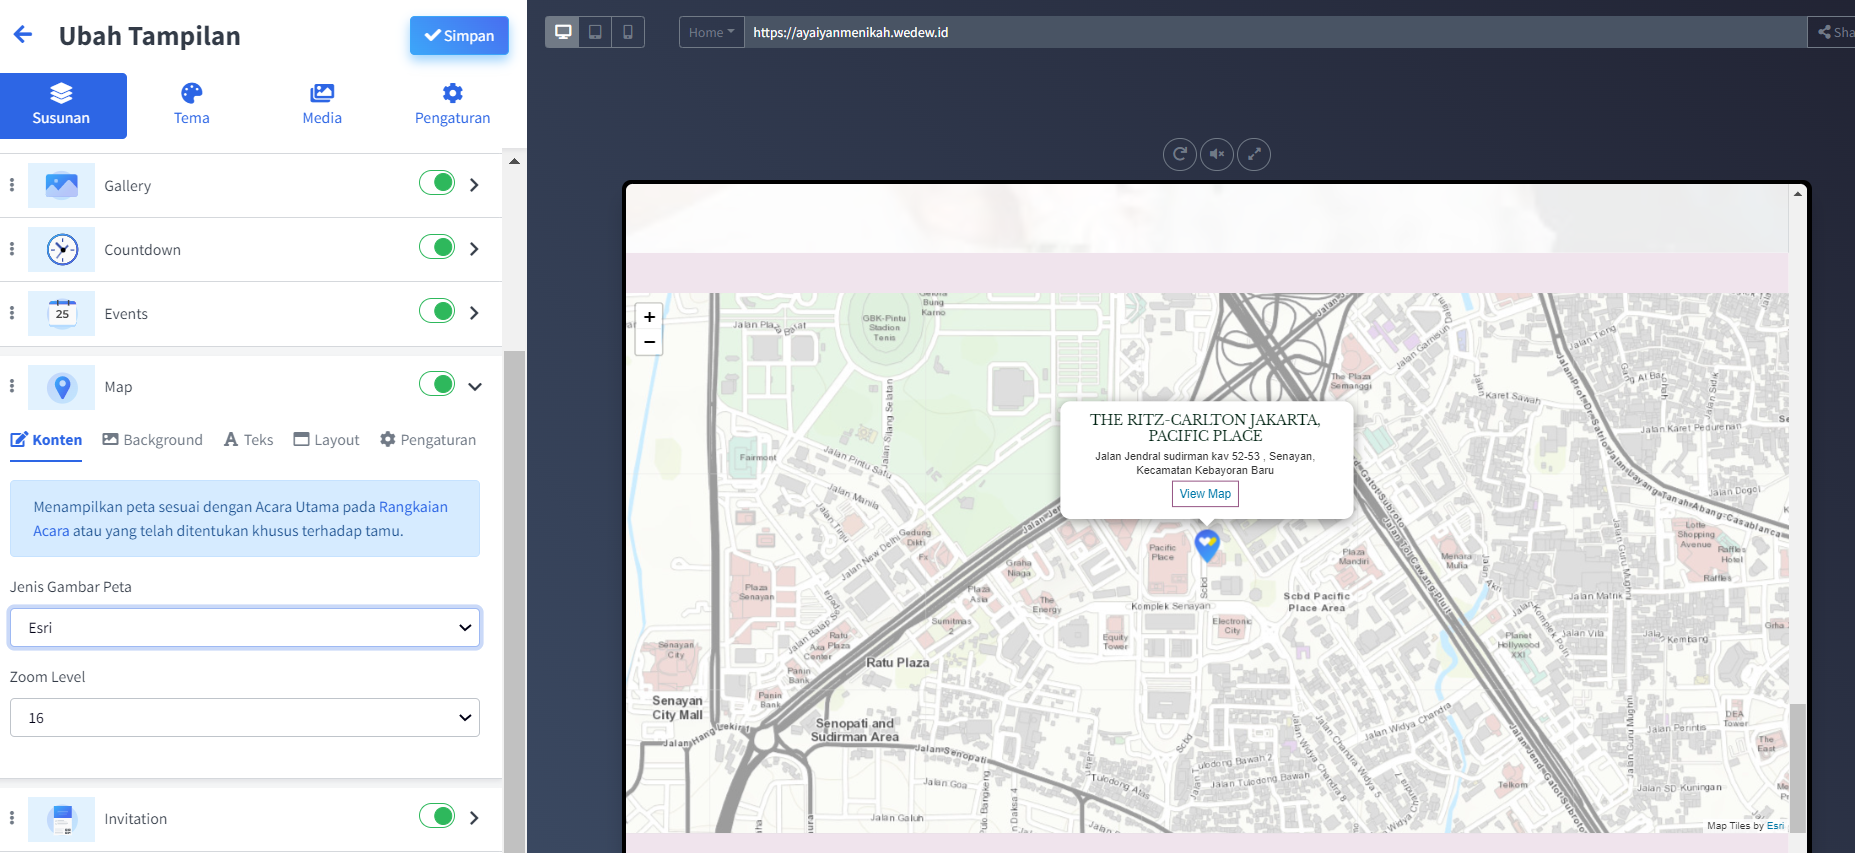Expand the Countdown section chevron

click(475, 249)
